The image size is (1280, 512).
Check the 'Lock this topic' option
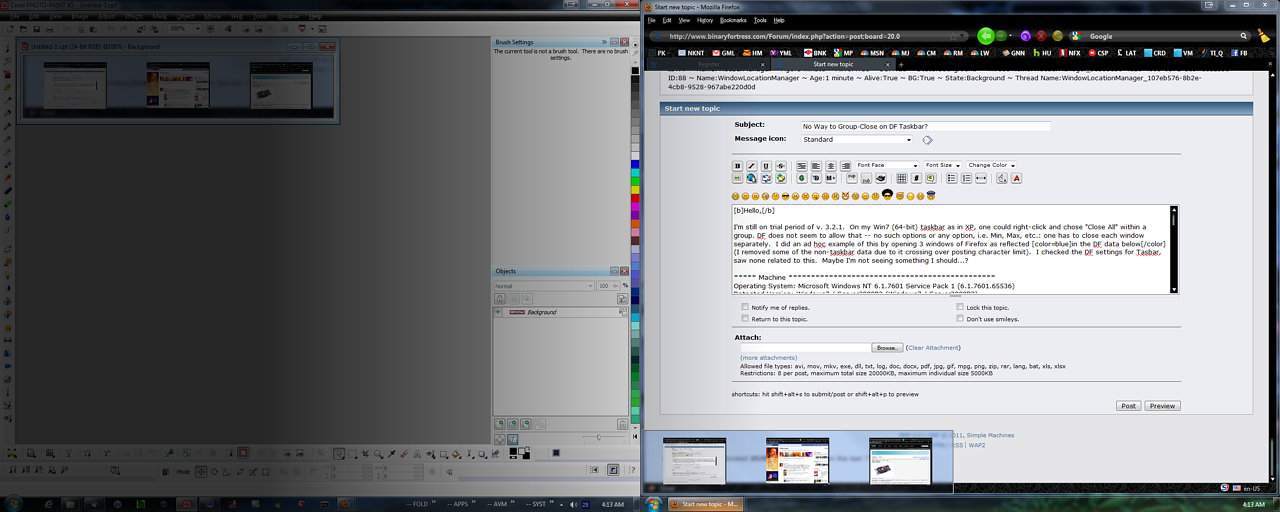(x=960, y=307)
